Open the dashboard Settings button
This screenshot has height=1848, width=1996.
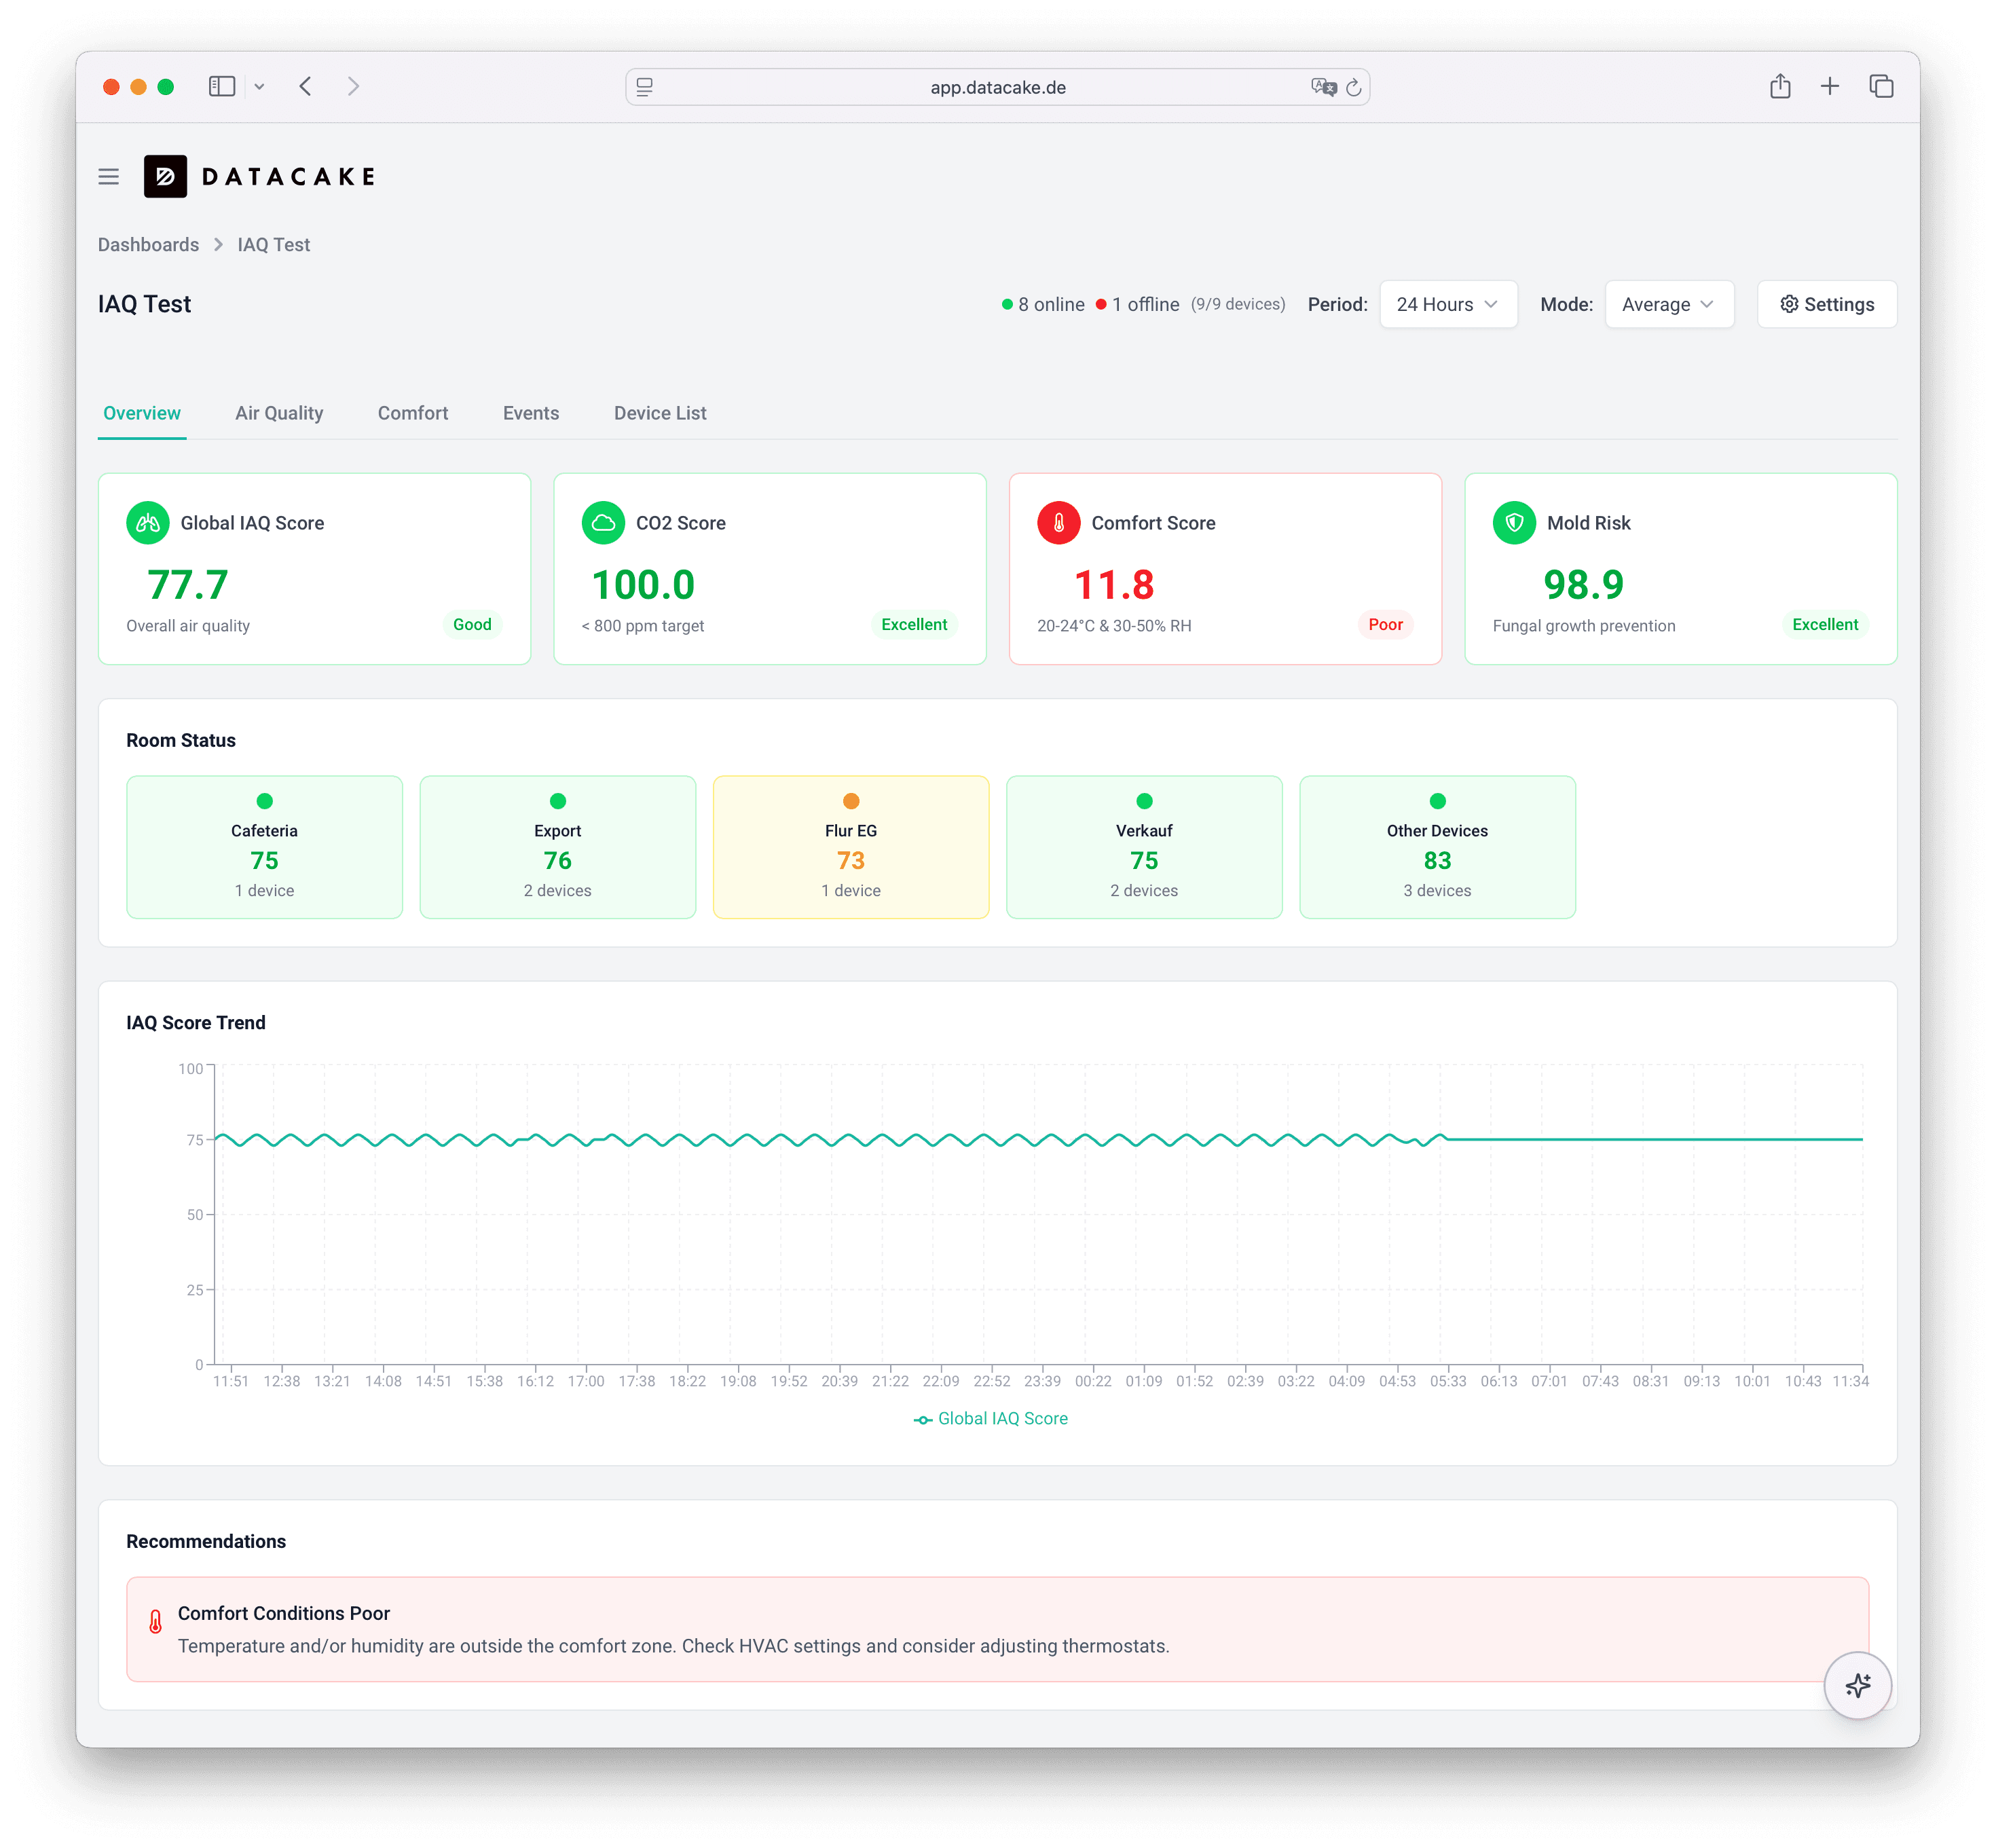1827,304
